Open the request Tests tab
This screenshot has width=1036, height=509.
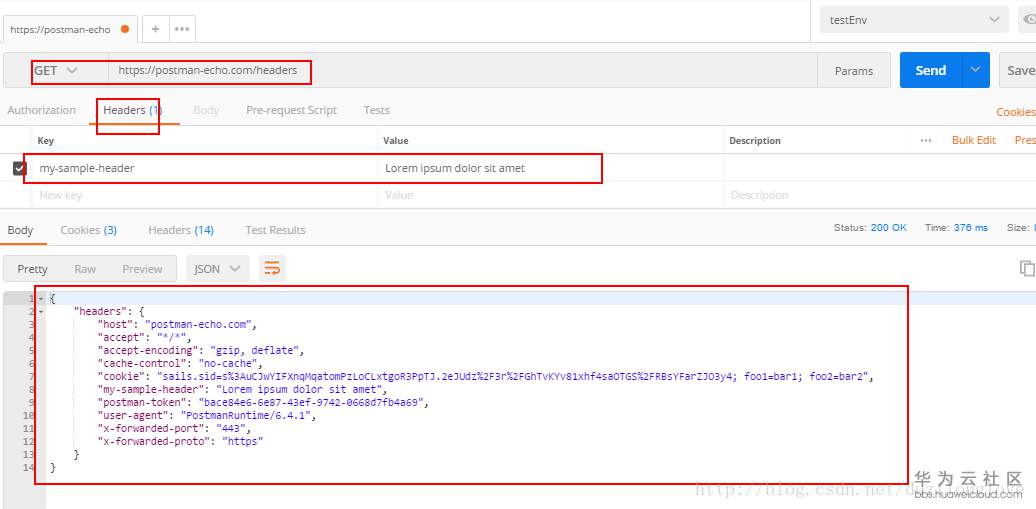point(377,110)
